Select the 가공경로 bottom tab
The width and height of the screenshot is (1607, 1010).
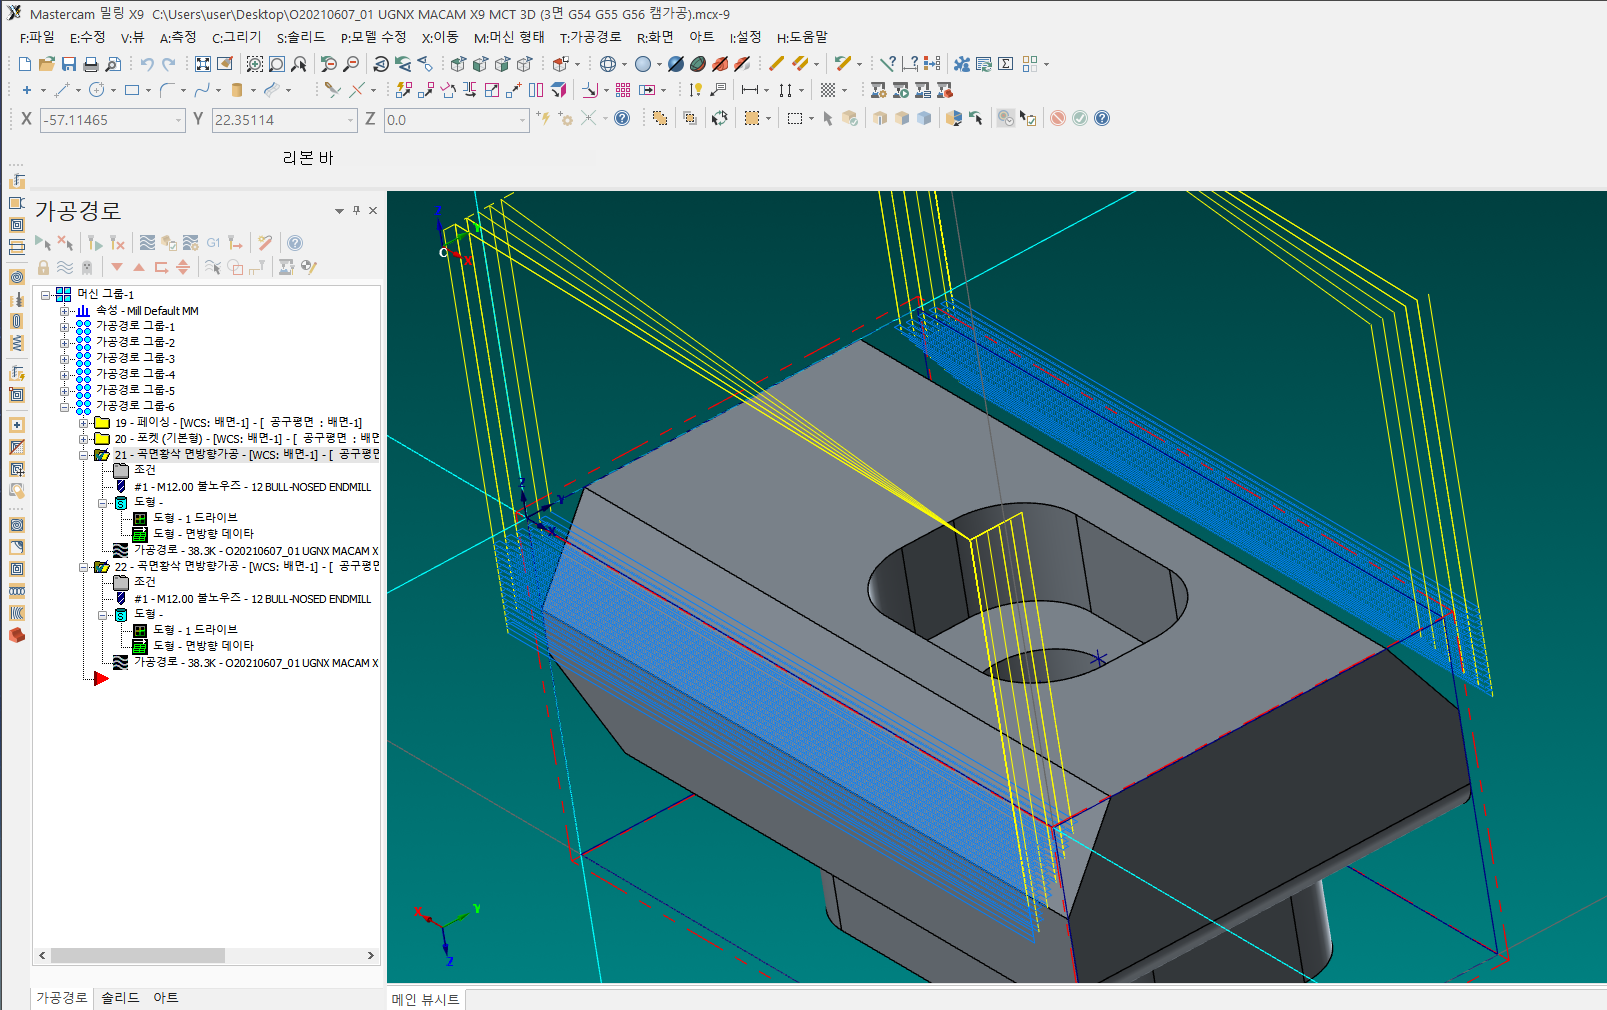(x=62, y=998)
